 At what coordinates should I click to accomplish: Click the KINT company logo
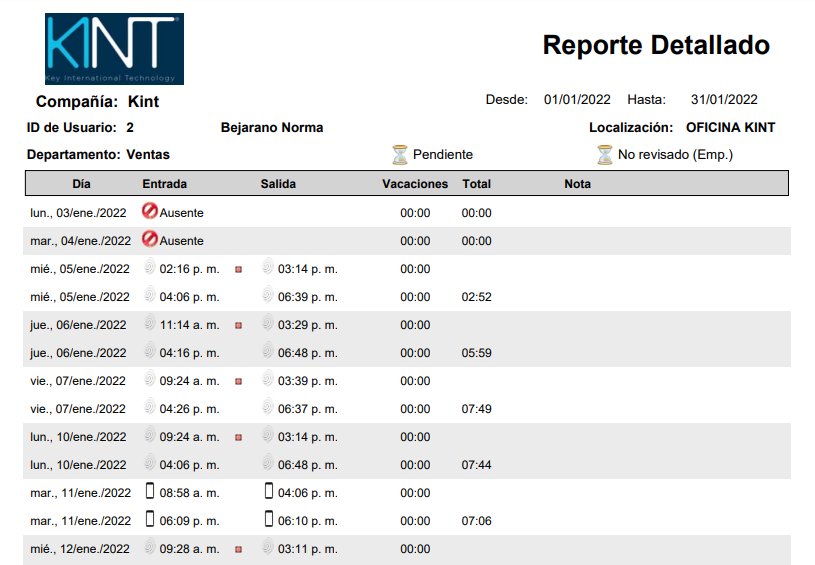pos(114,49)
